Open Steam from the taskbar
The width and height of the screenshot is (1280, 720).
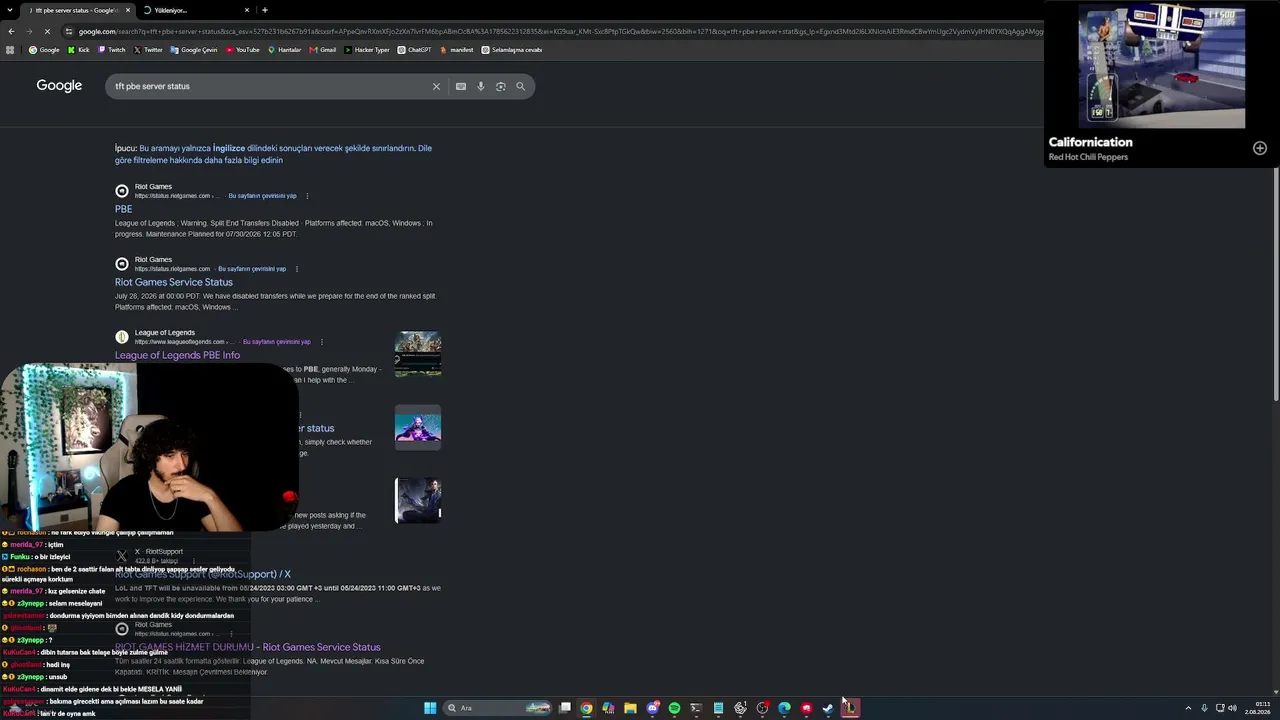click(828, 708)
